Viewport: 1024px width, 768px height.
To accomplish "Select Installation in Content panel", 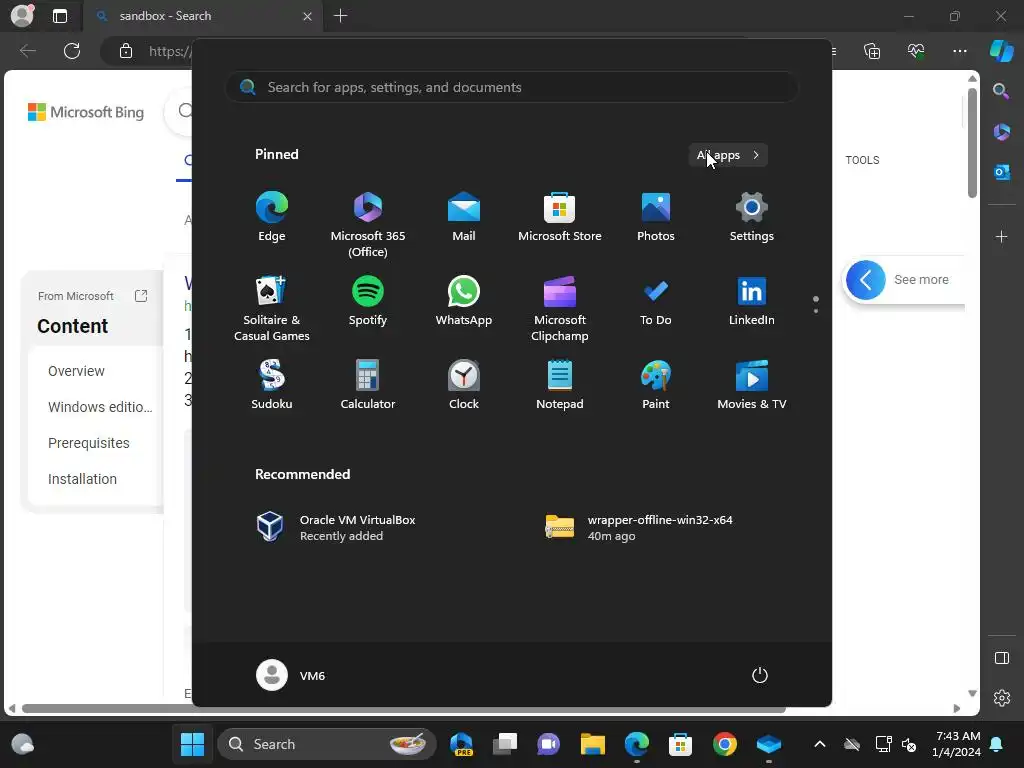I will pyautogui.click(x=82, y=479).
